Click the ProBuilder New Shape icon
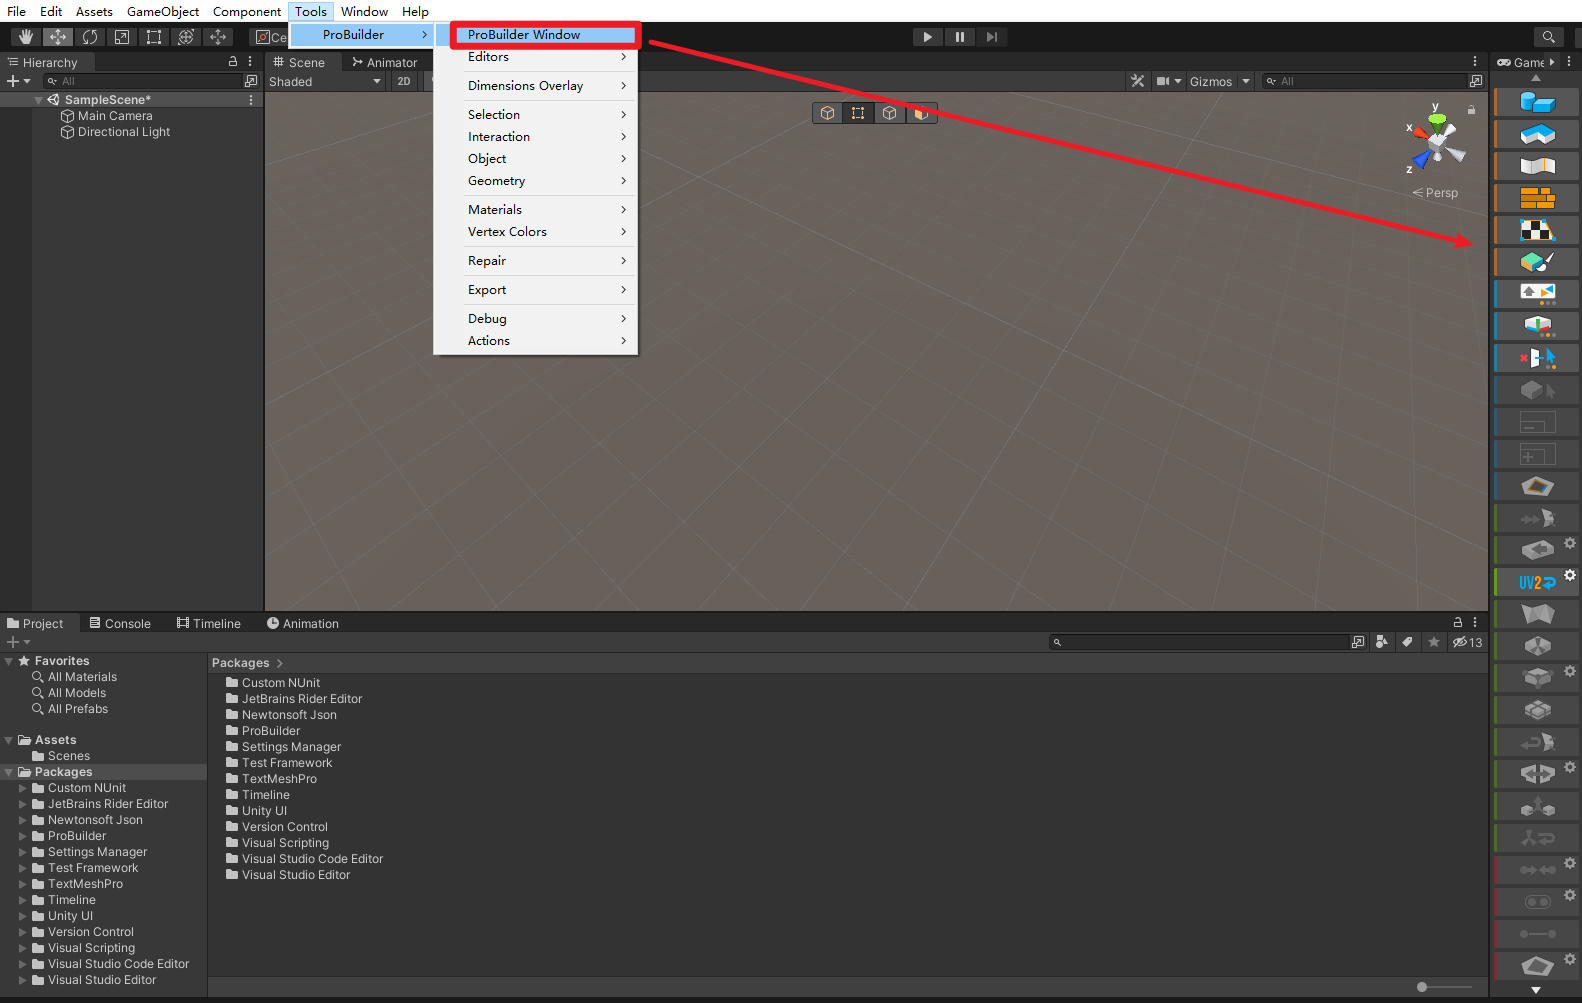This screenshot has height=1003, width=1582. [x=1537, y=102]
